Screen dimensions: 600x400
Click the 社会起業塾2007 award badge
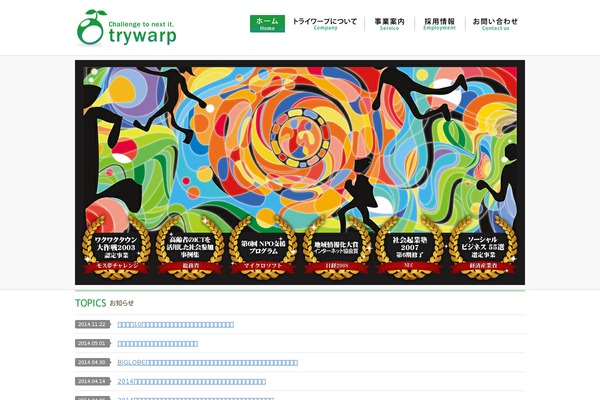[409, 248]
